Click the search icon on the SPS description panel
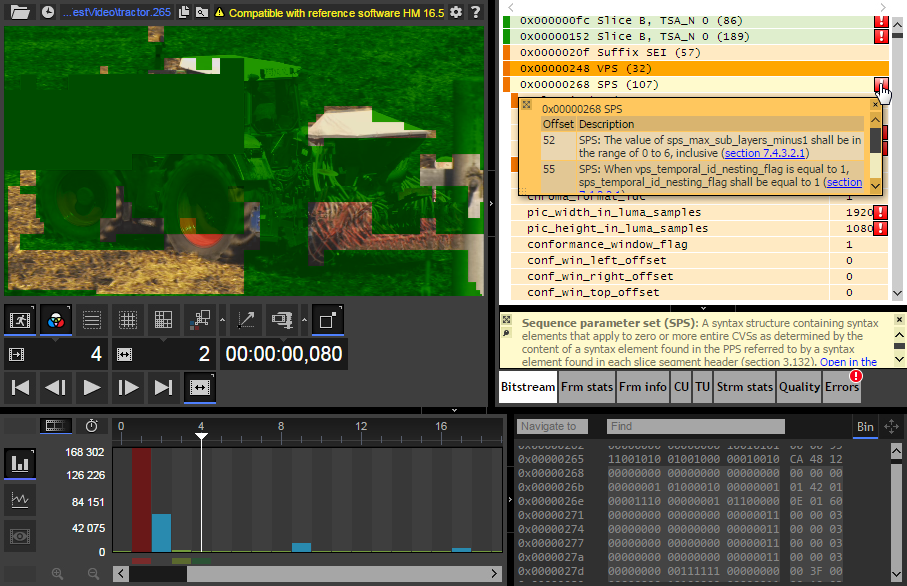Screen dimensions: 907x586 [x=506, y=333]
